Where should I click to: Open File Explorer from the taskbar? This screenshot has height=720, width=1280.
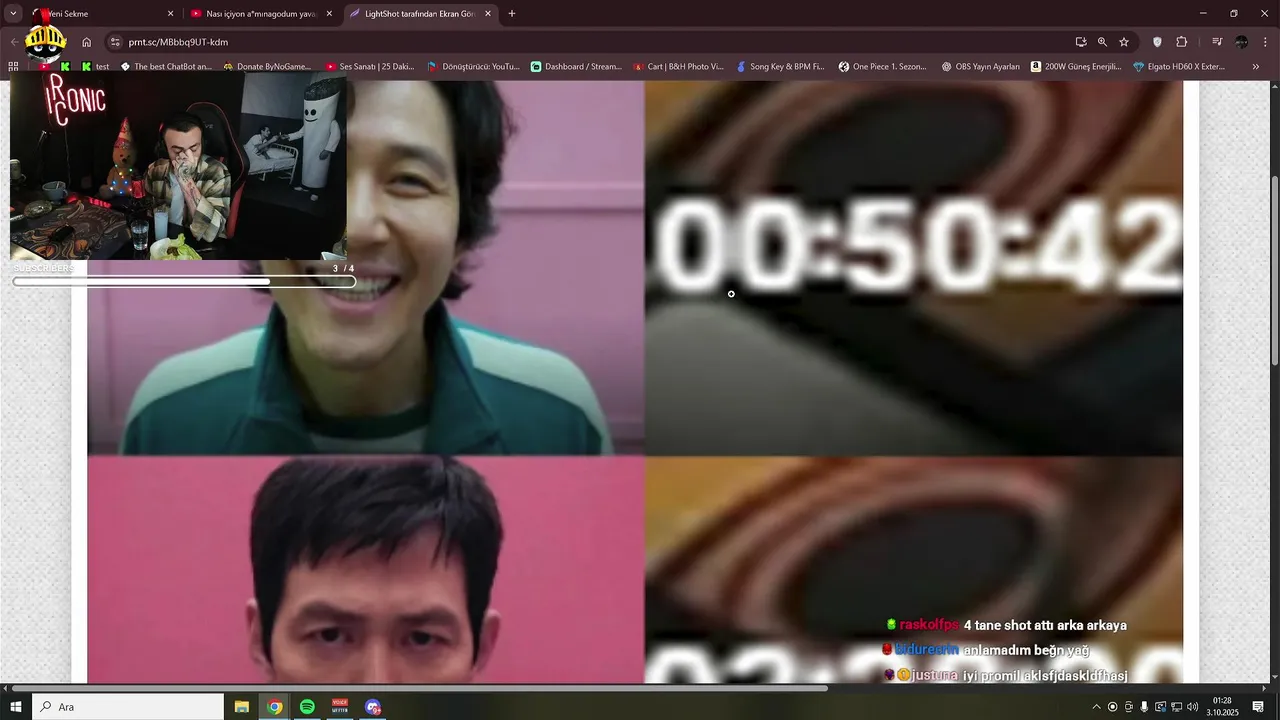pyautogui.click(x=242, y=707)
